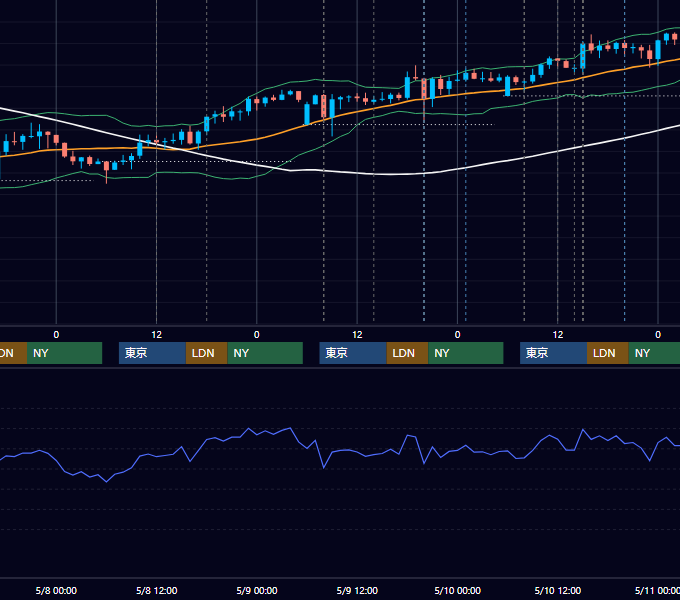
Task: Click the 5/8 12:00 date label
Action: pos(157,590)
